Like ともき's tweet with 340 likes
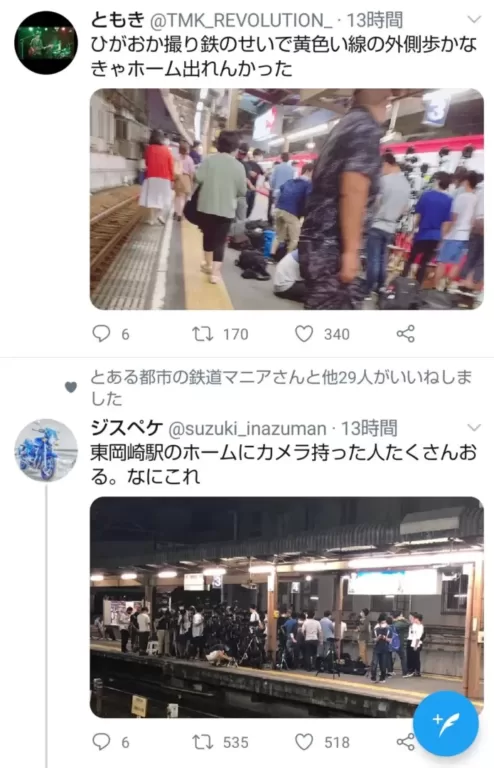This screenshot has height=768, width=494. click(x=304, y=334)
